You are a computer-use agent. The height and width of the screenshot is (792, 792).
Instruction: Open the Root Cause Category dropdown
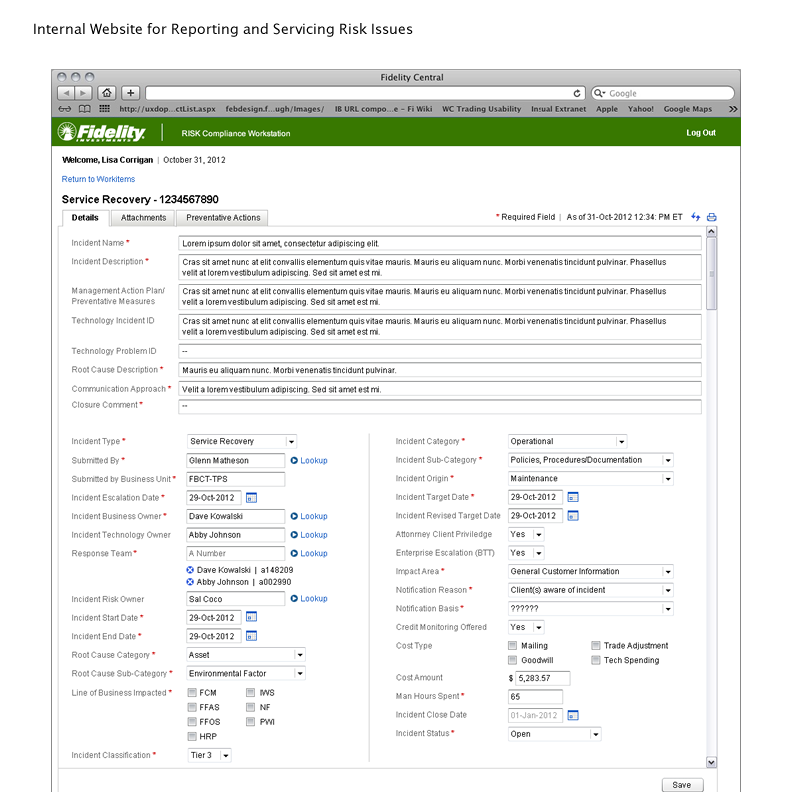[299, 655]
